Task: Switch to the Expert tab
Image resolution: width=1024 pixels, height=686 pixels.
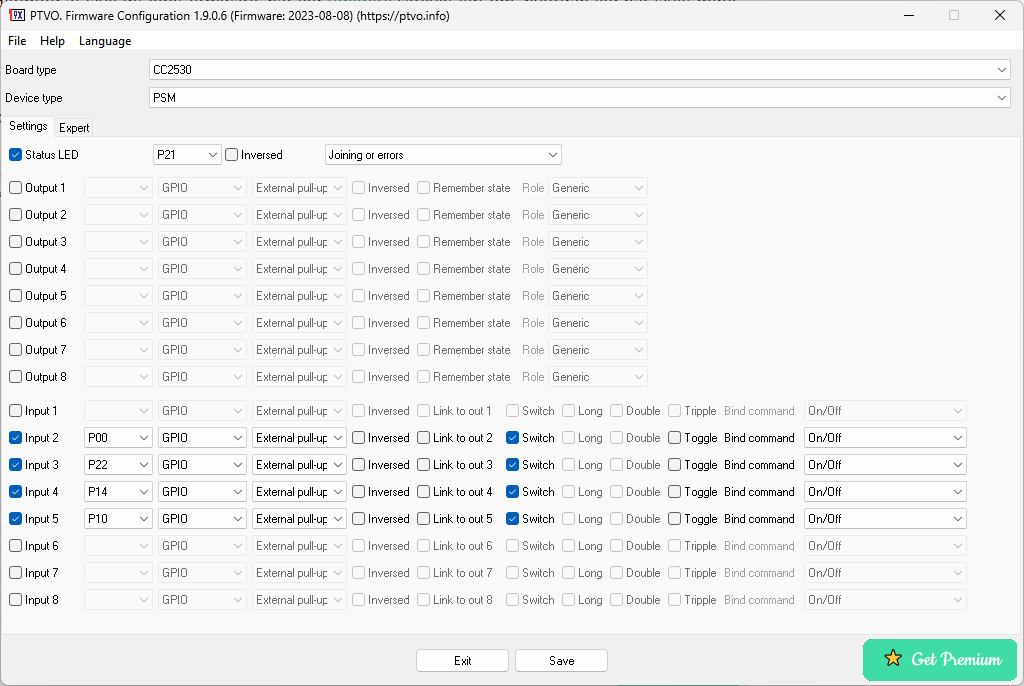Action: pyautogui.click(x=74, y=127)
